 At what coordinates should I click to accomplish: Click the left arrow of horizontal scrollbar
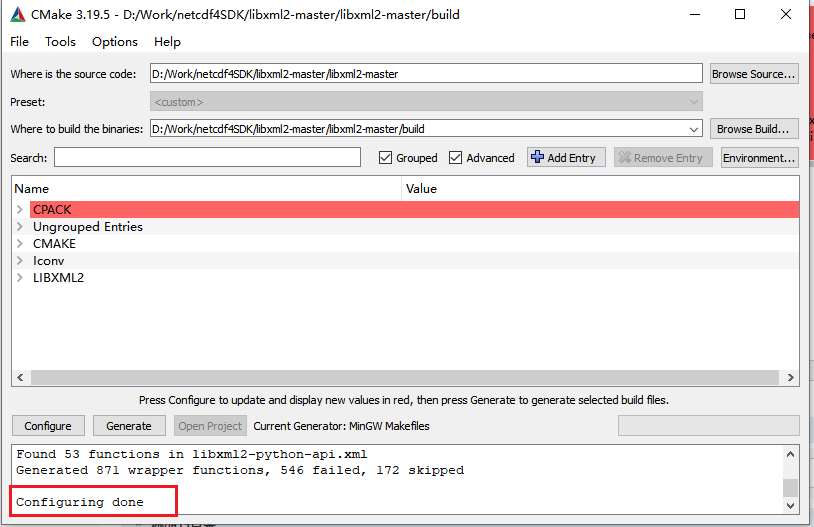point(20,377)
